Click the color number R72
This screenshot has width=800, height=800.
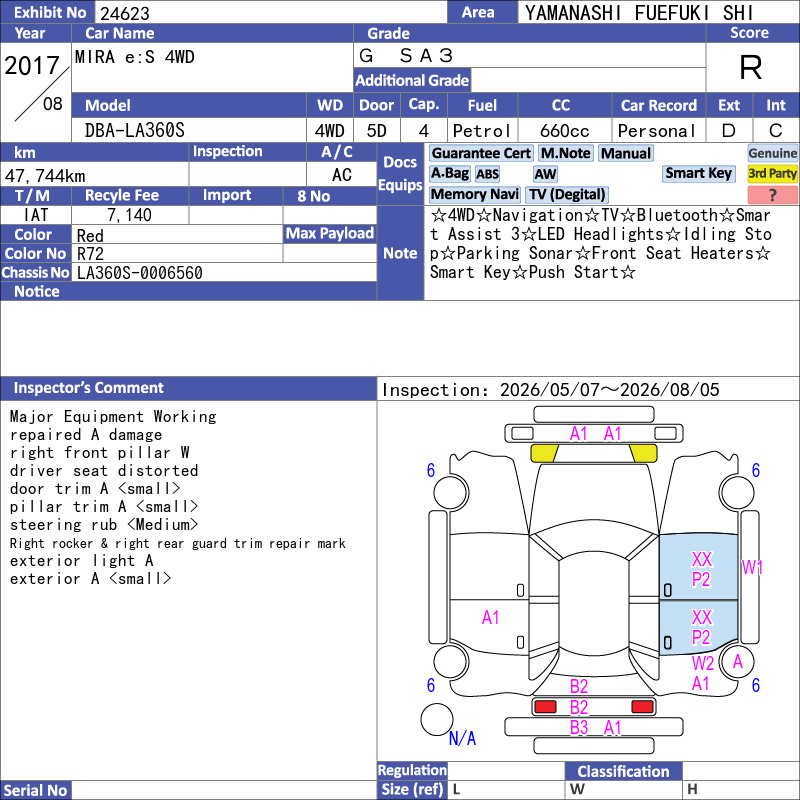(90, 254)
